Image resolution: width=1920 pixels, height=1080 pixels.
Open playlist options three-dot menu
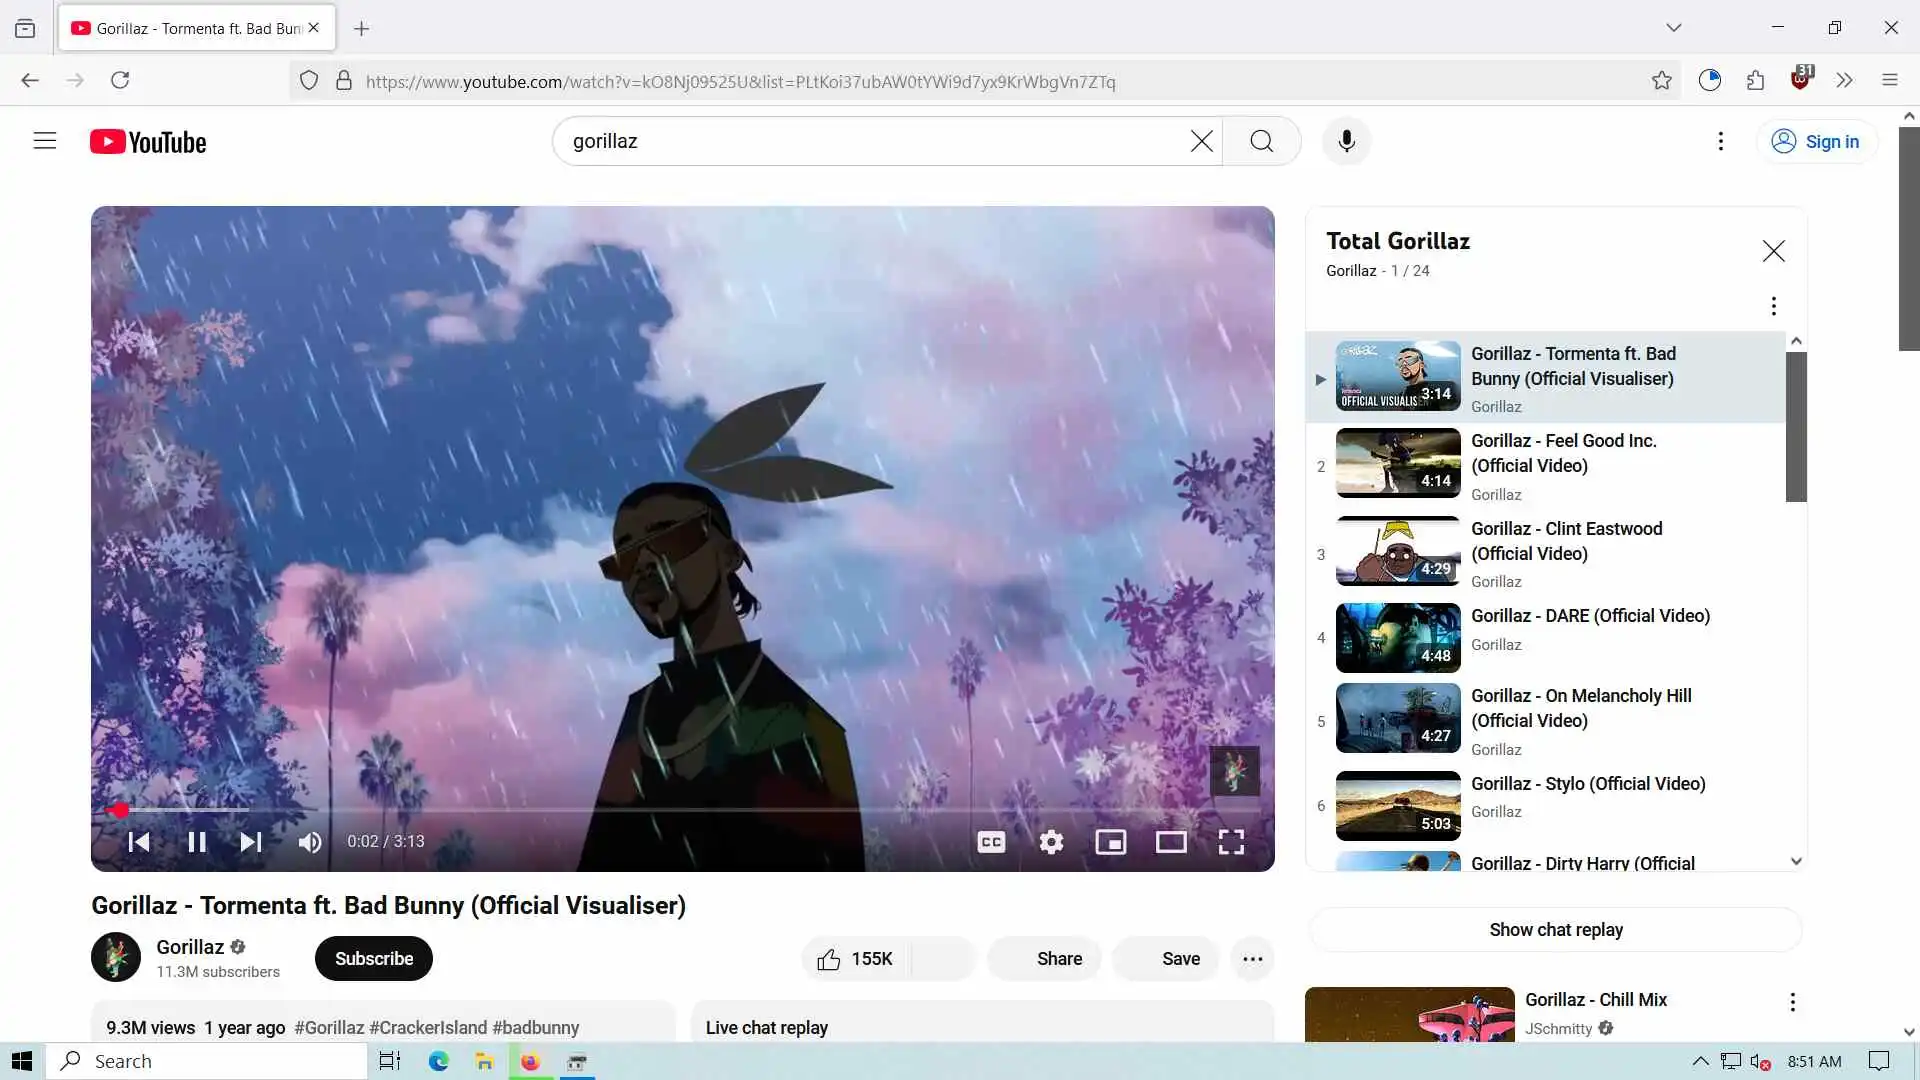tap(1773, 306)
